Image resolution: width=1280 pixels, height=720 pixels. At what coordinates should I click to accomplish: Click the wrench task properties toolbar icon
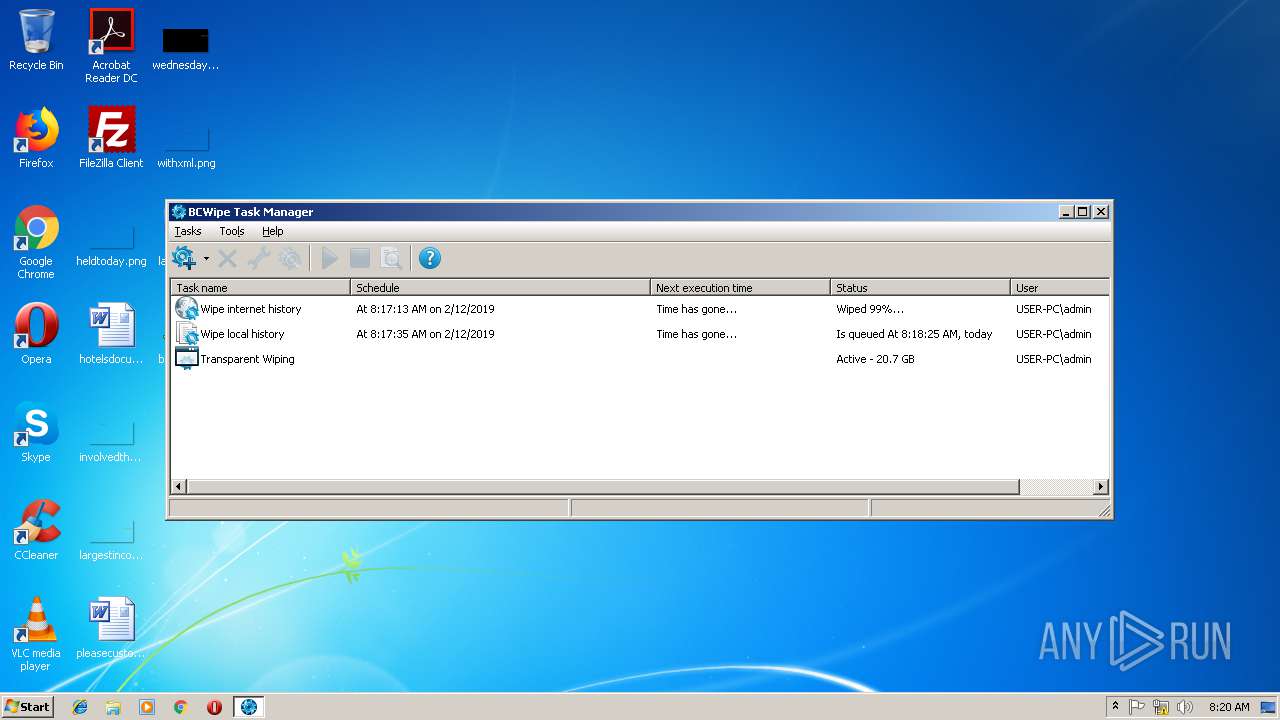(x=258, y=259)
